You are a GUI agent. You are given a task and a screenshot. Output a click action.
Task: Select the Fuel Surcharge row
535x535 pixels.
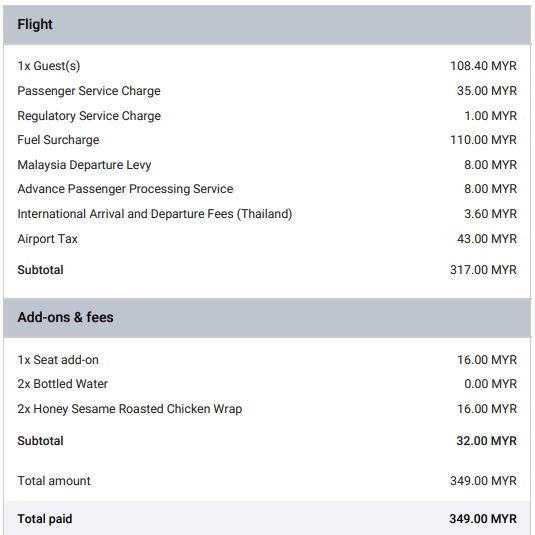(267, 140)
